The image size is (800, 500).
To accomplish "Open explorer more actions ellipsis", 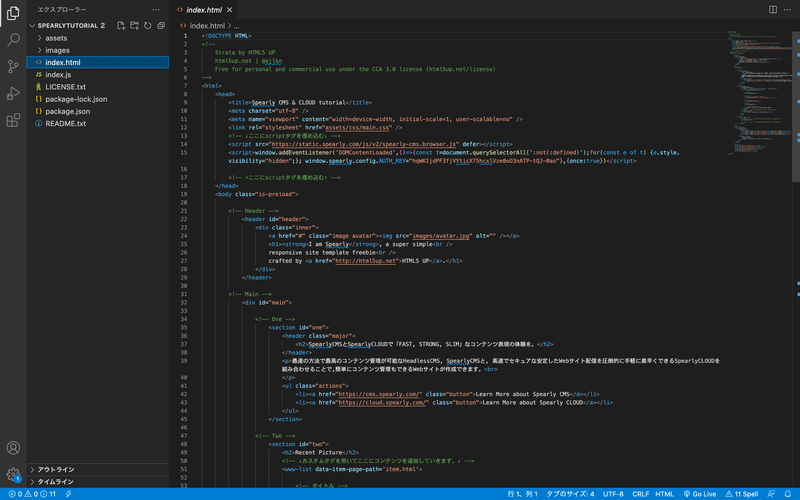I will pos(156,10).
